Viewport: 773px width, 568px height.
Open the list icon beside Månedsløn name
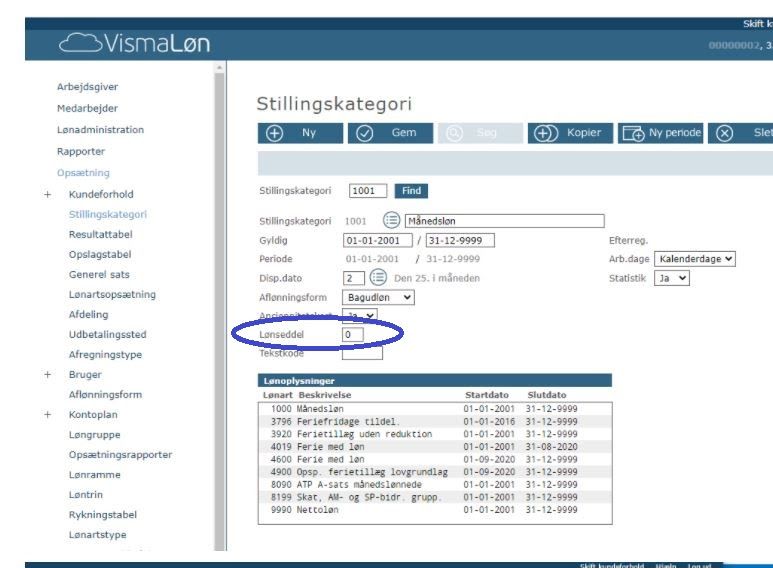point(391,220)
